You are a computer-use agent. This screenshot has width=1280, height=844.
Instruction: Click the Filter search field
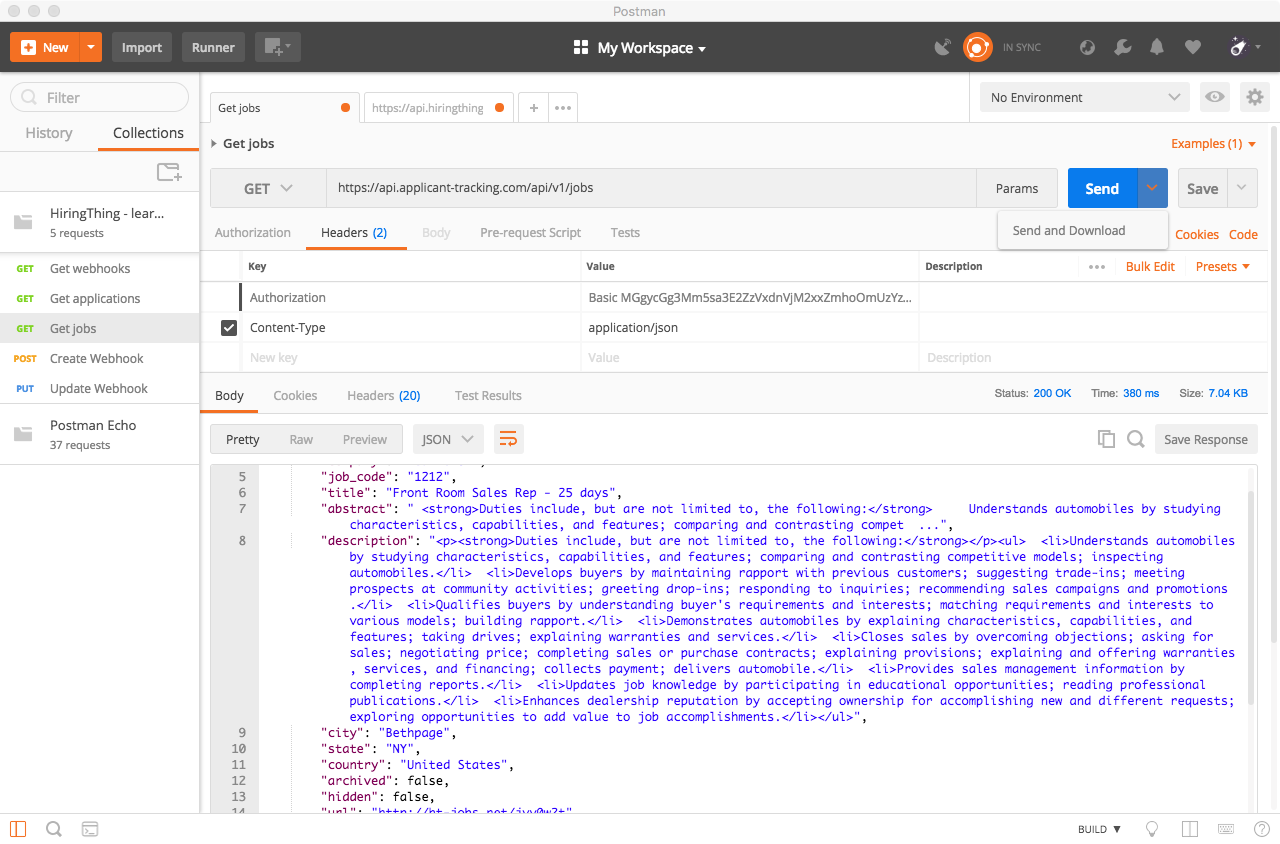pyautogui.click(x=99, y=97)
